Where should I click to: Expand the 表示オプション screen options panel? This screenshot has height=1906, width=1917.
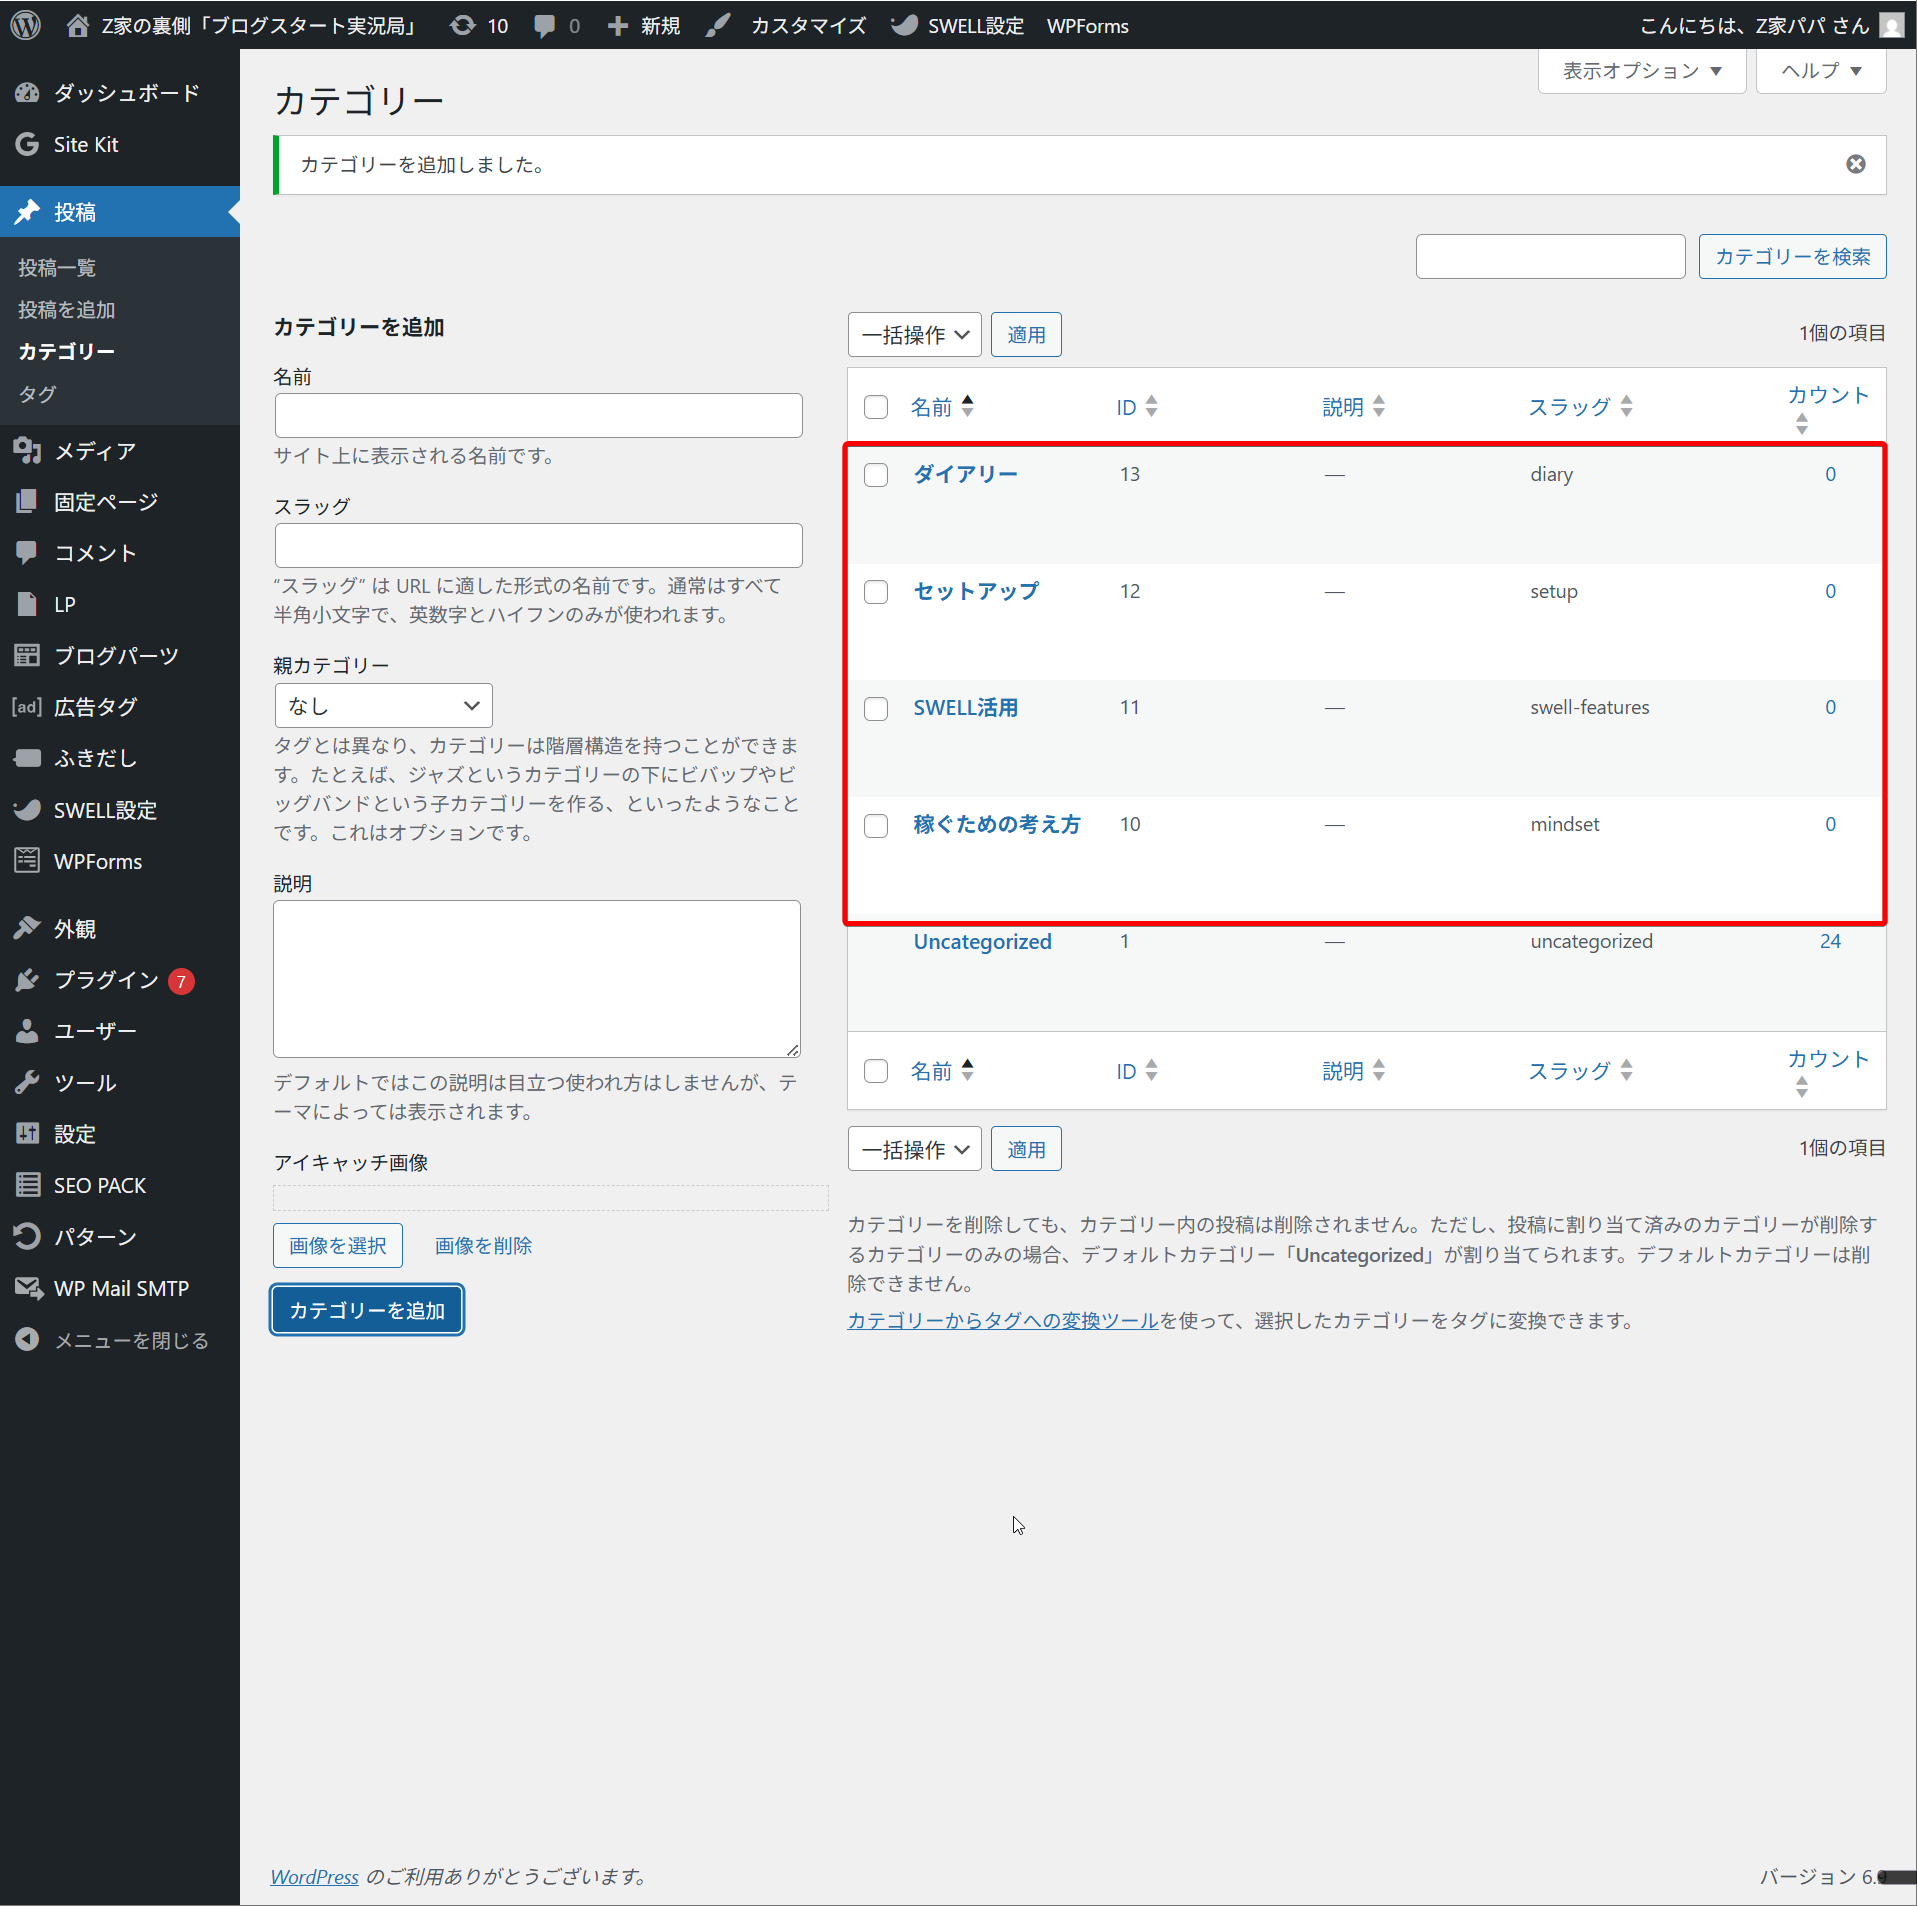point(1640,71)
